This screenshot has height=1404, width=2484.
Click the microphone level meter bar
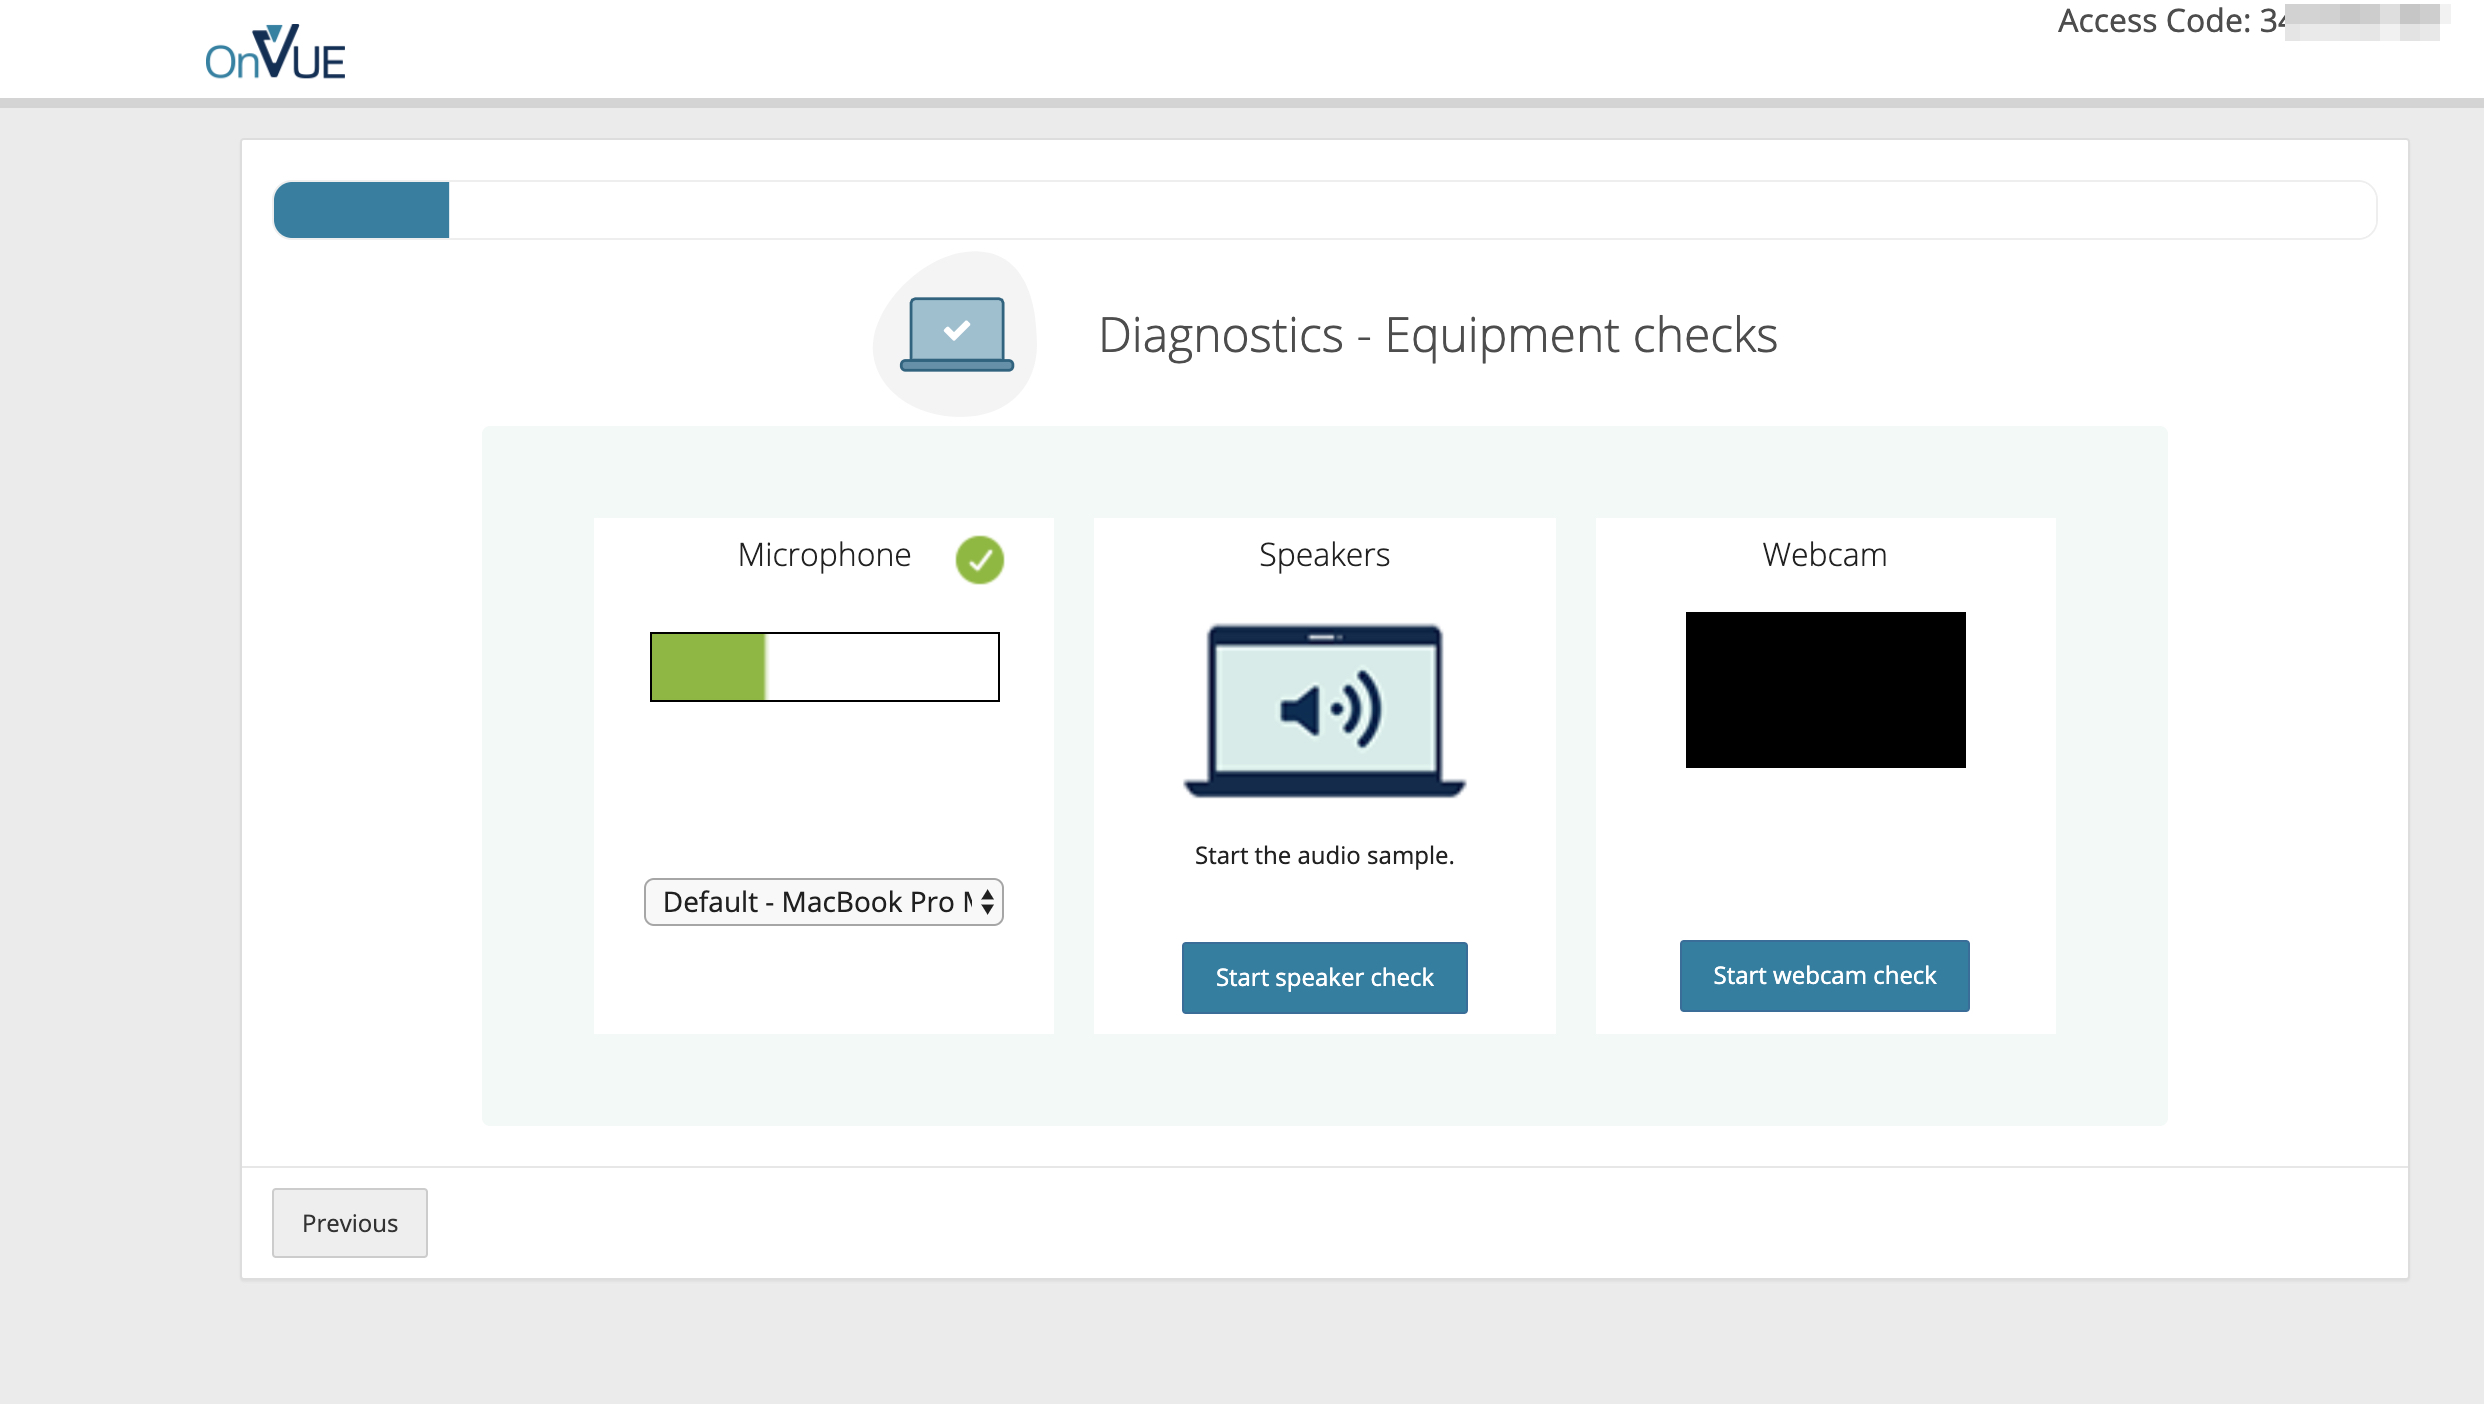(824, 667)
